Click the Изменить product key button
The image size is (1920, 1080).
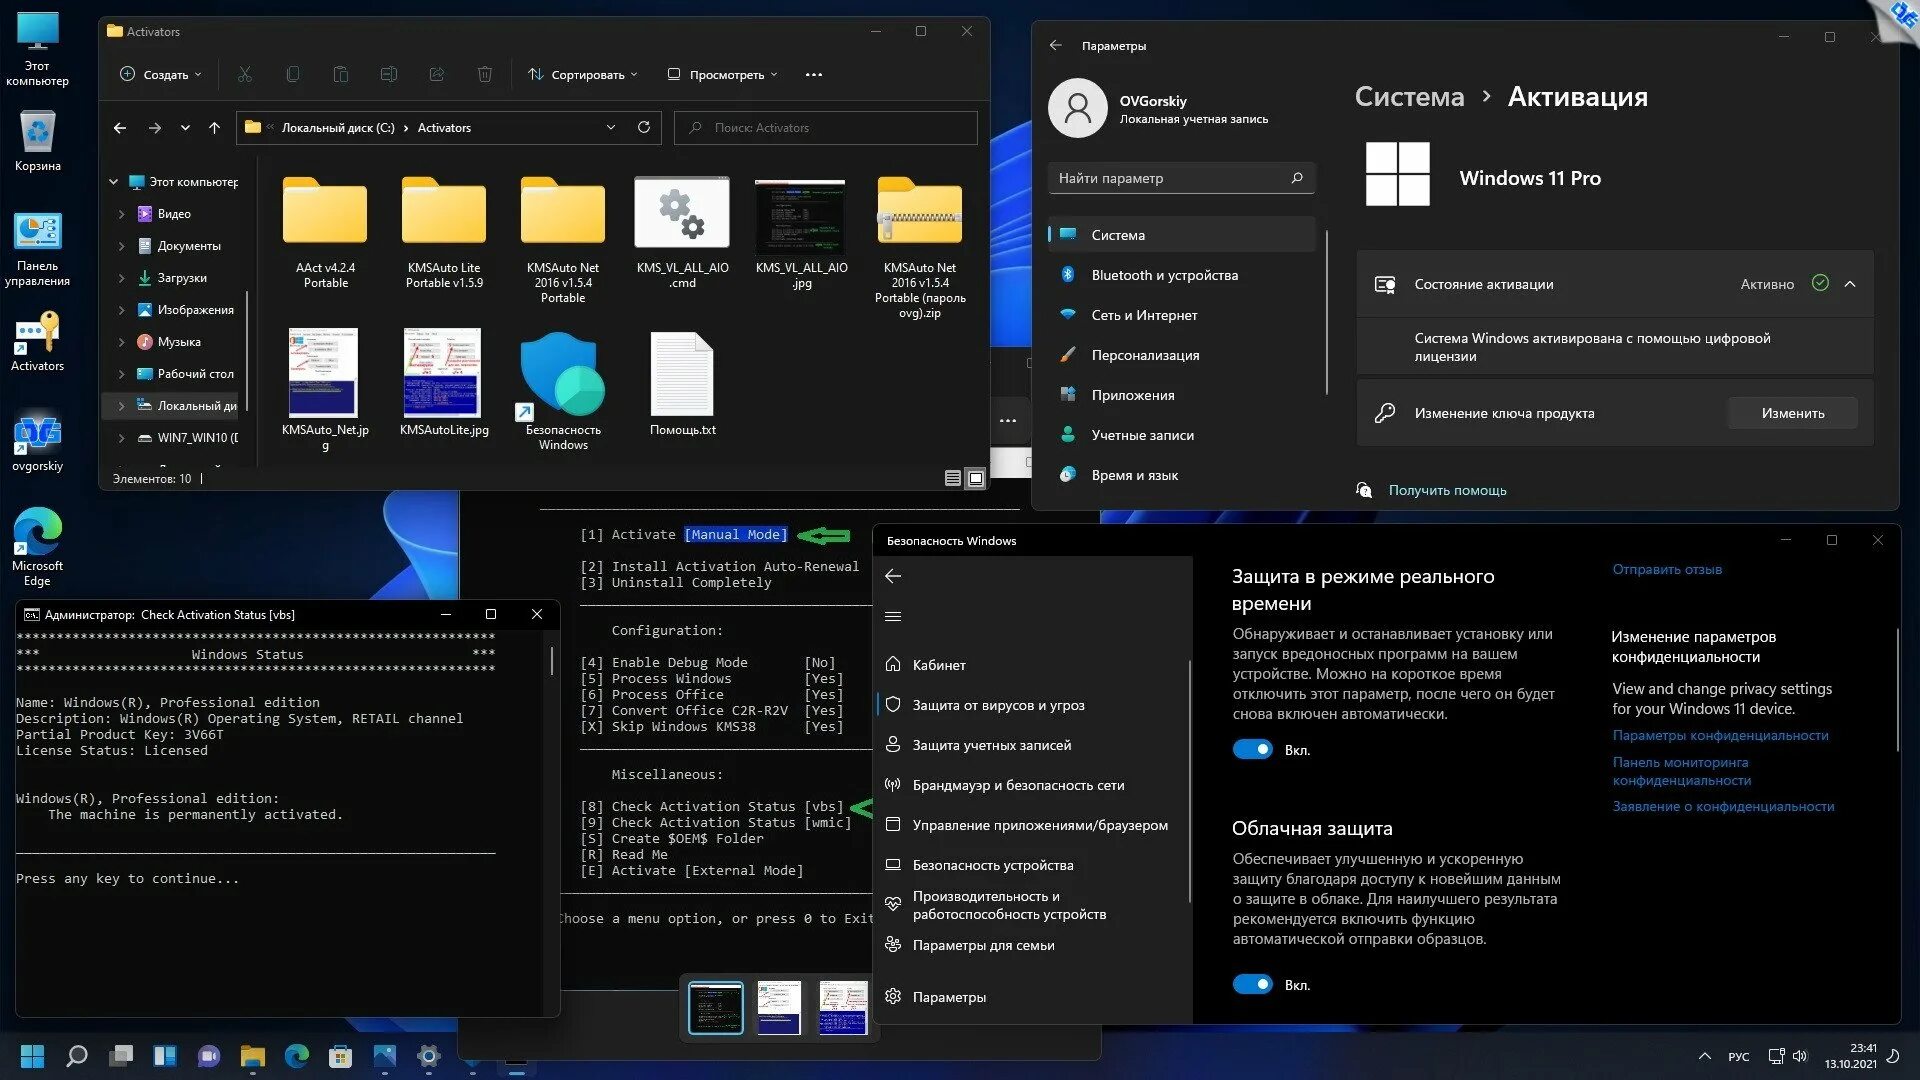pyautogui.click(x=1792, y=413)
